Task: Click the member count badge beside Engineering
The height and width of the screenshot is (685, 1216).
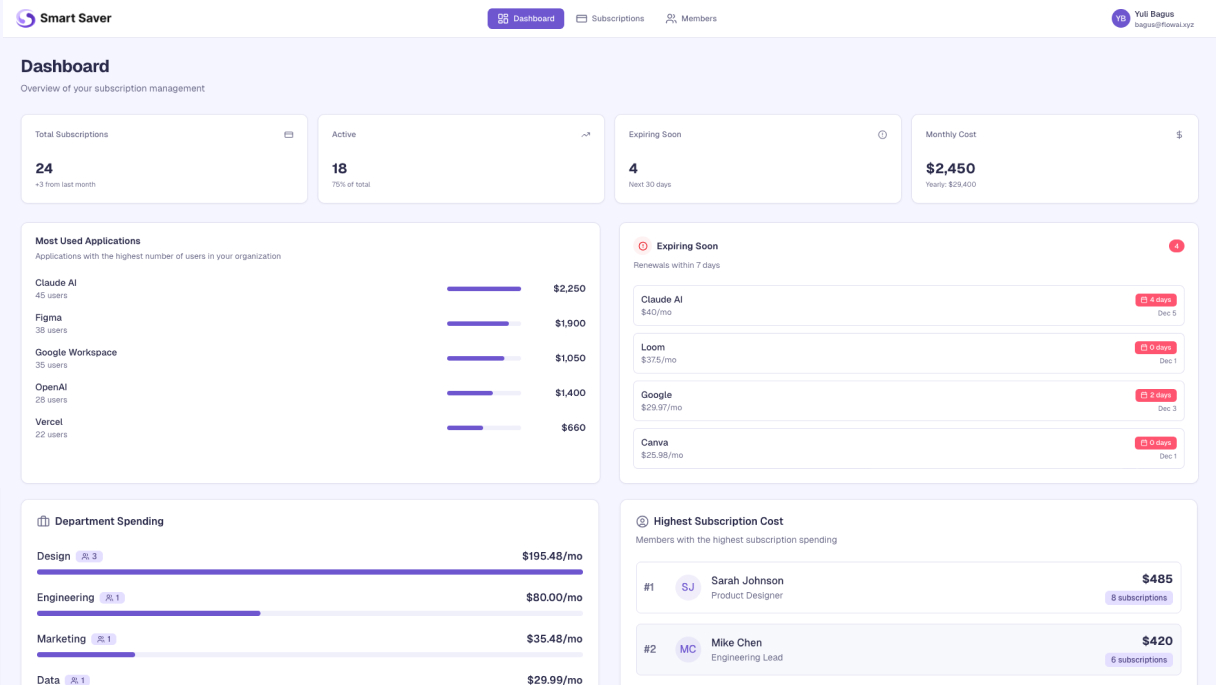Action: tap(112, 597)
